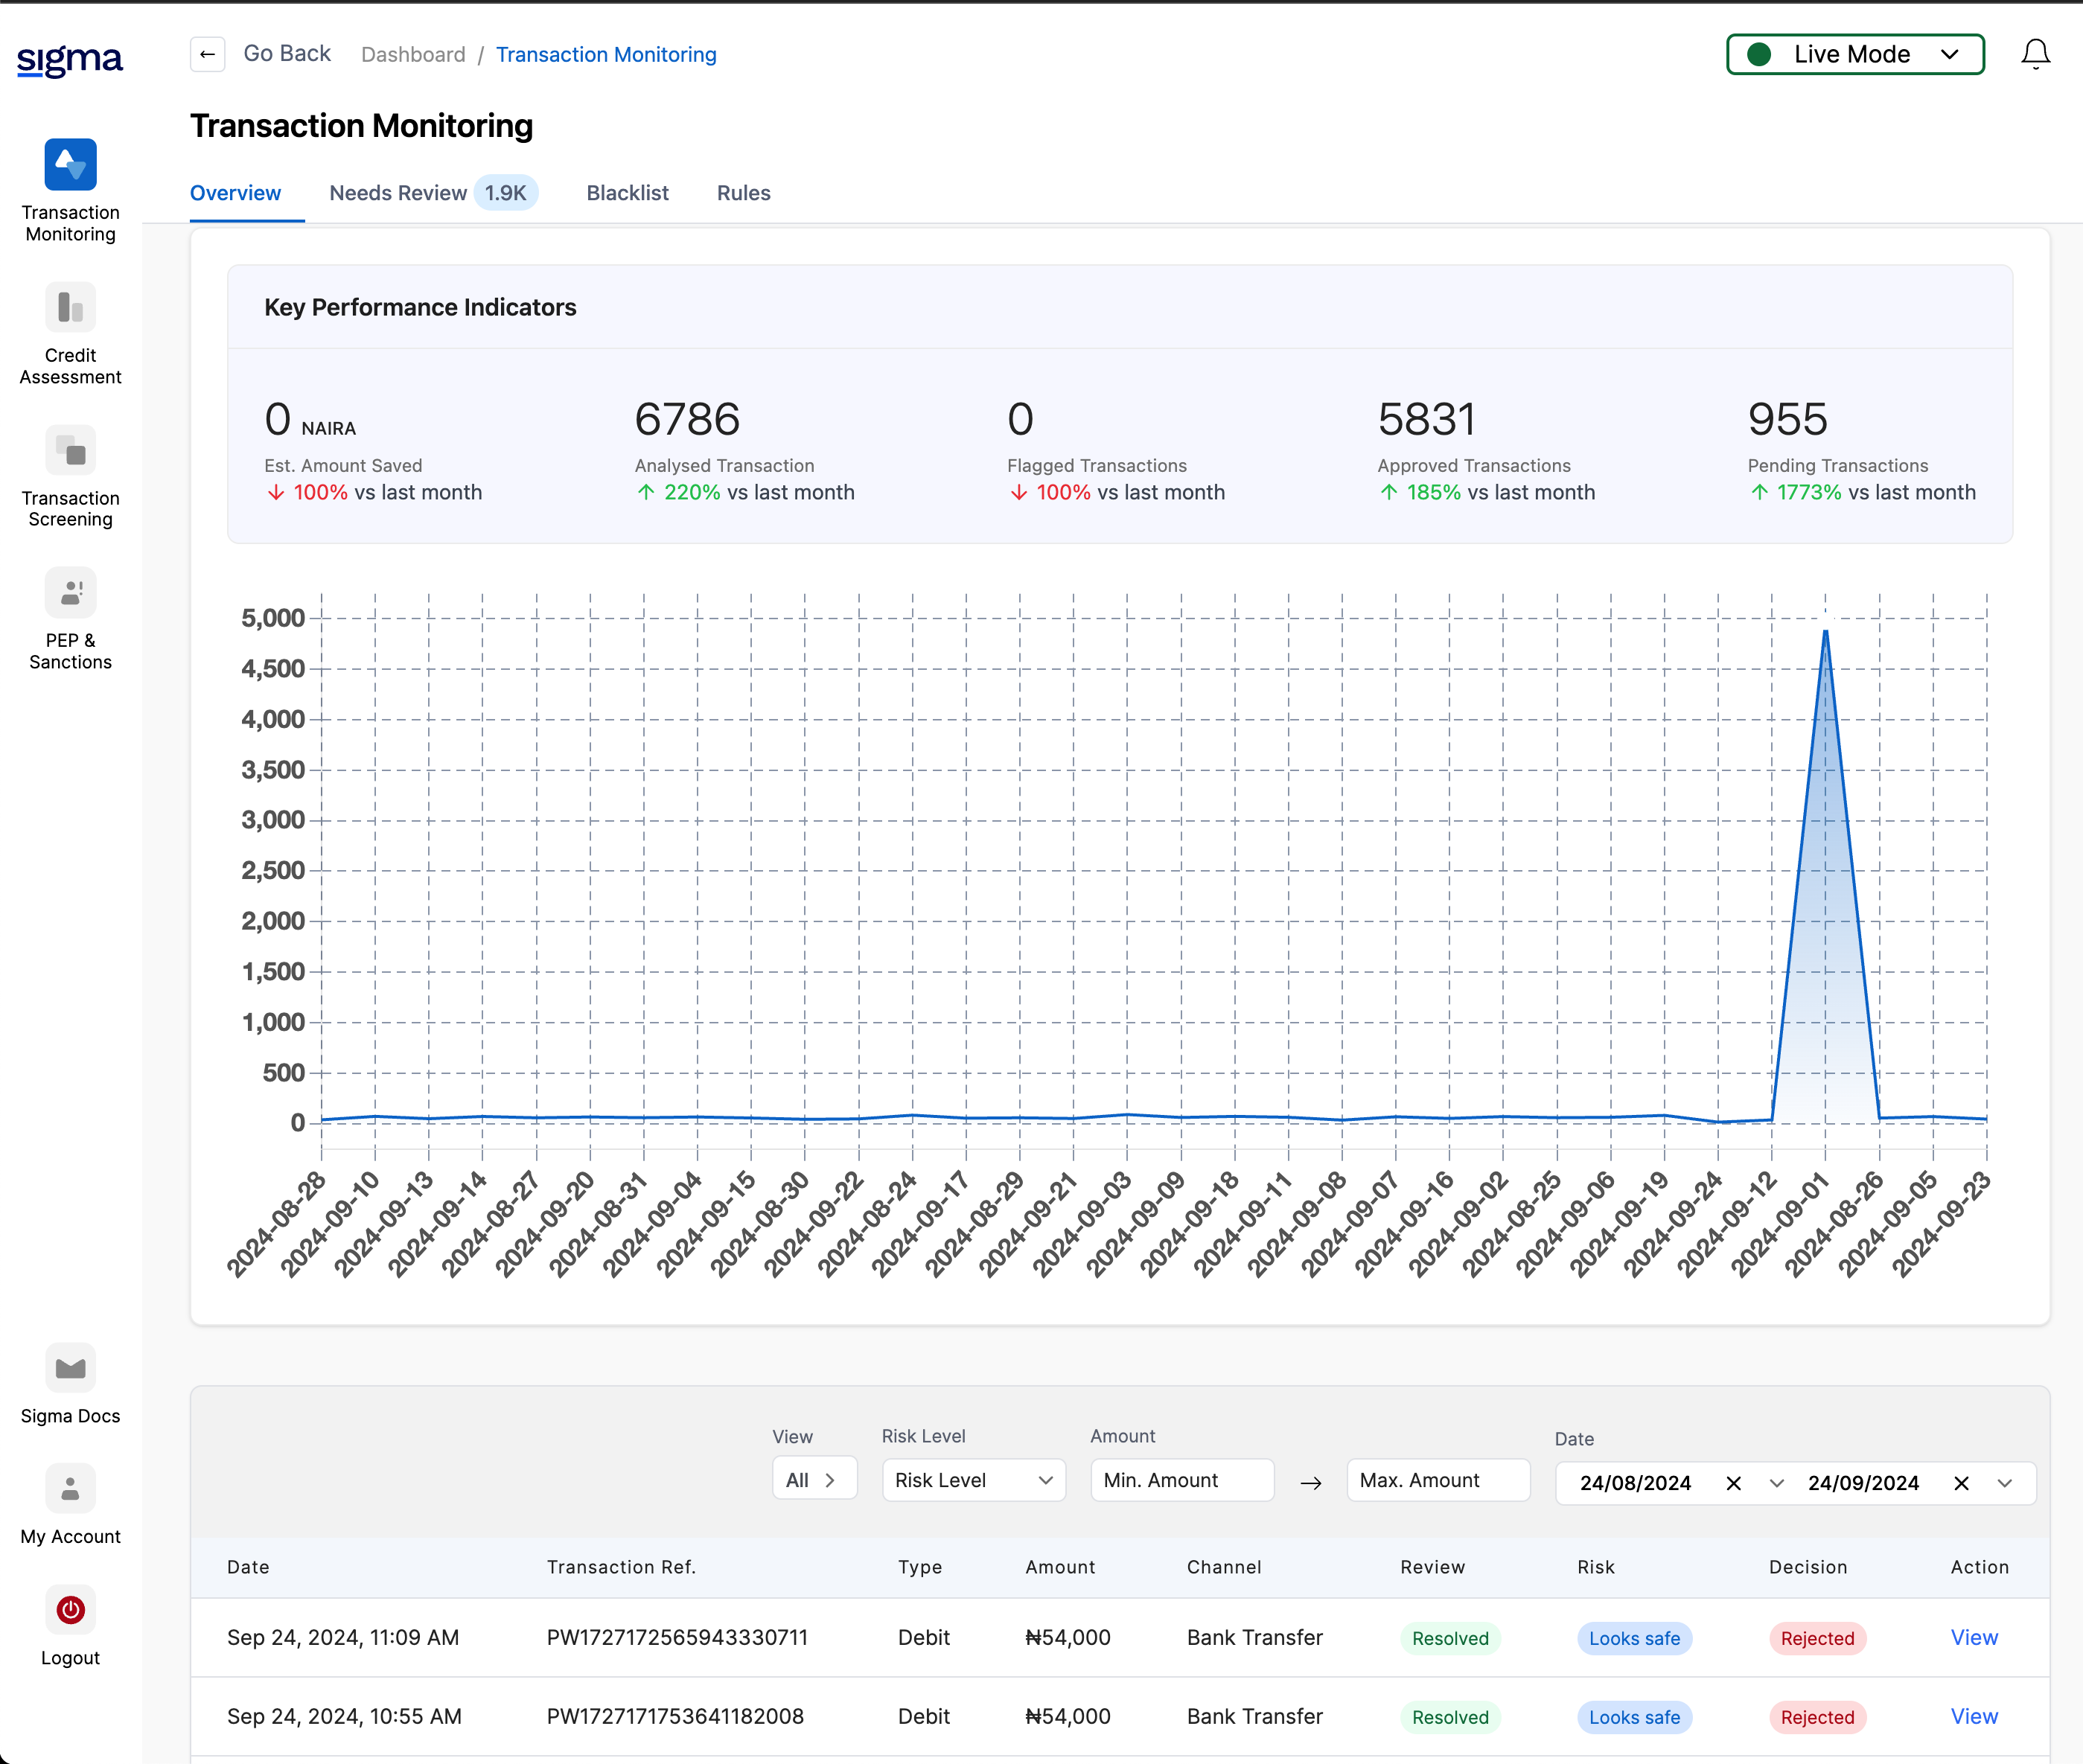Image resolution: width=2083 pixels, height=1764 pixels.
Task: Open the Rules tab
Action: coord(743,193)
